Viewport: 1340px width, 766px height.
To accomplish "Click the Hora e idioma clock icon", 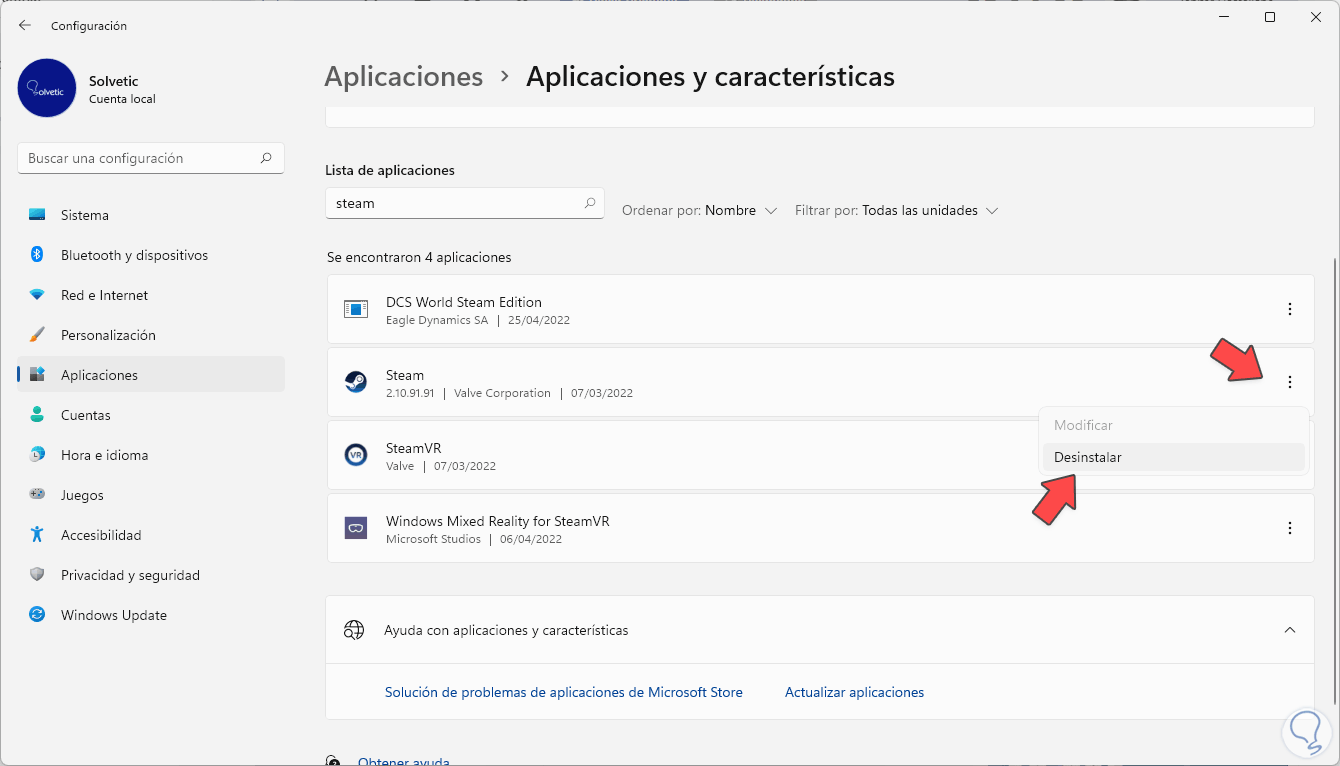I will [37, 455].
